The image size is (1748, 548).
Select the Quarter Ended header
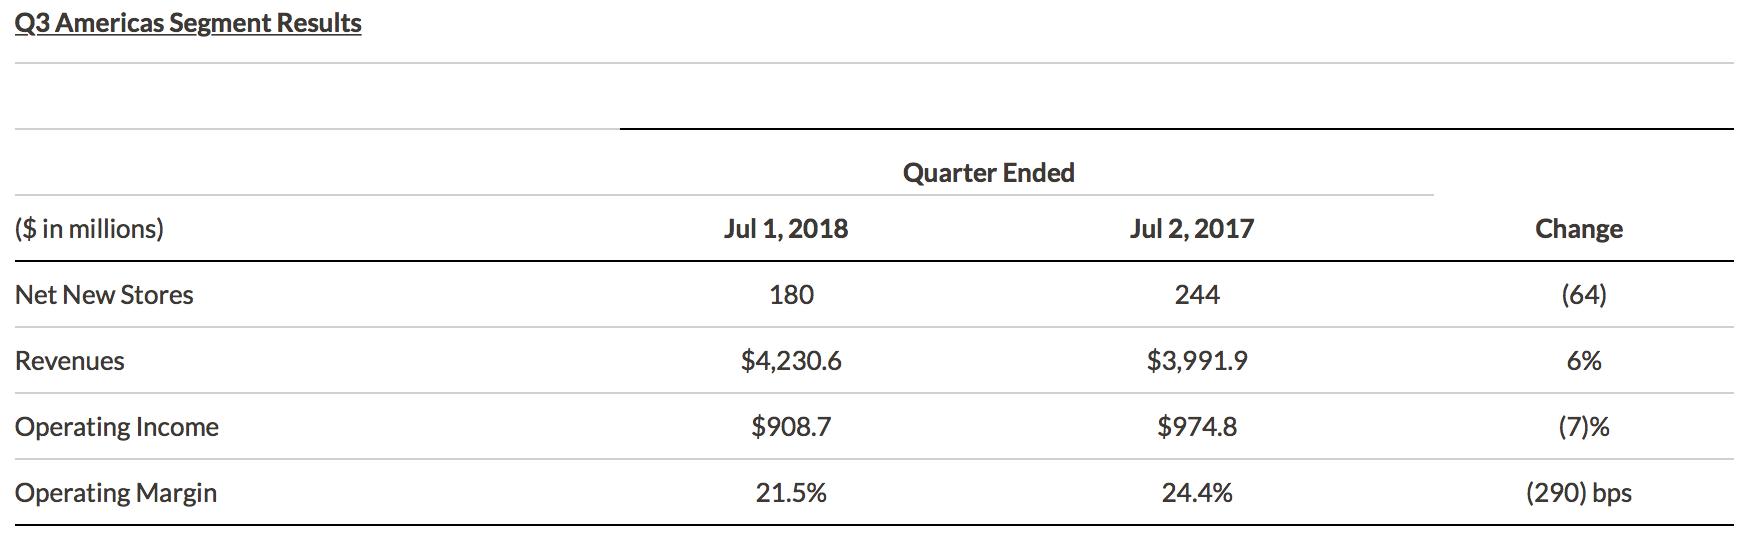[x=988, y=172]
